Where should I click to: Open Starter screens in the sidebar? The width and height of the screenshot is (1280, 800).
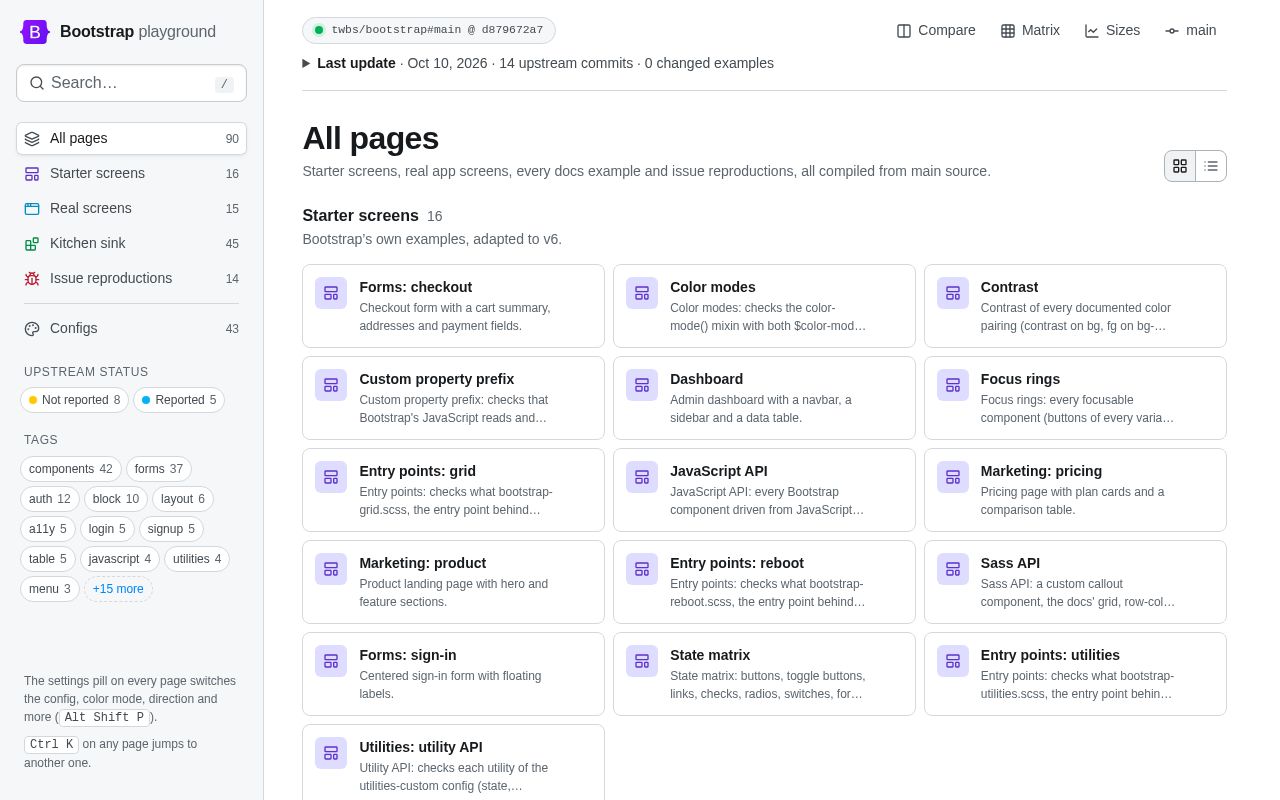[x=131, y=174]
